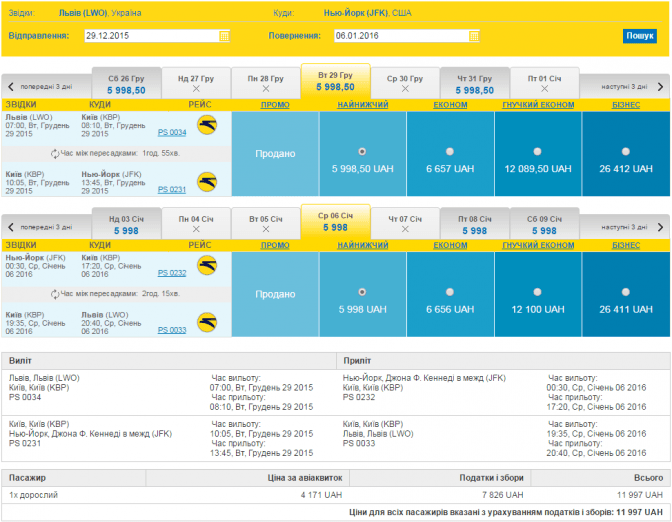Open the БІЗНЕС fare link in return table
The width and height of the screenshot is (672, 522).
coord(626,246)
